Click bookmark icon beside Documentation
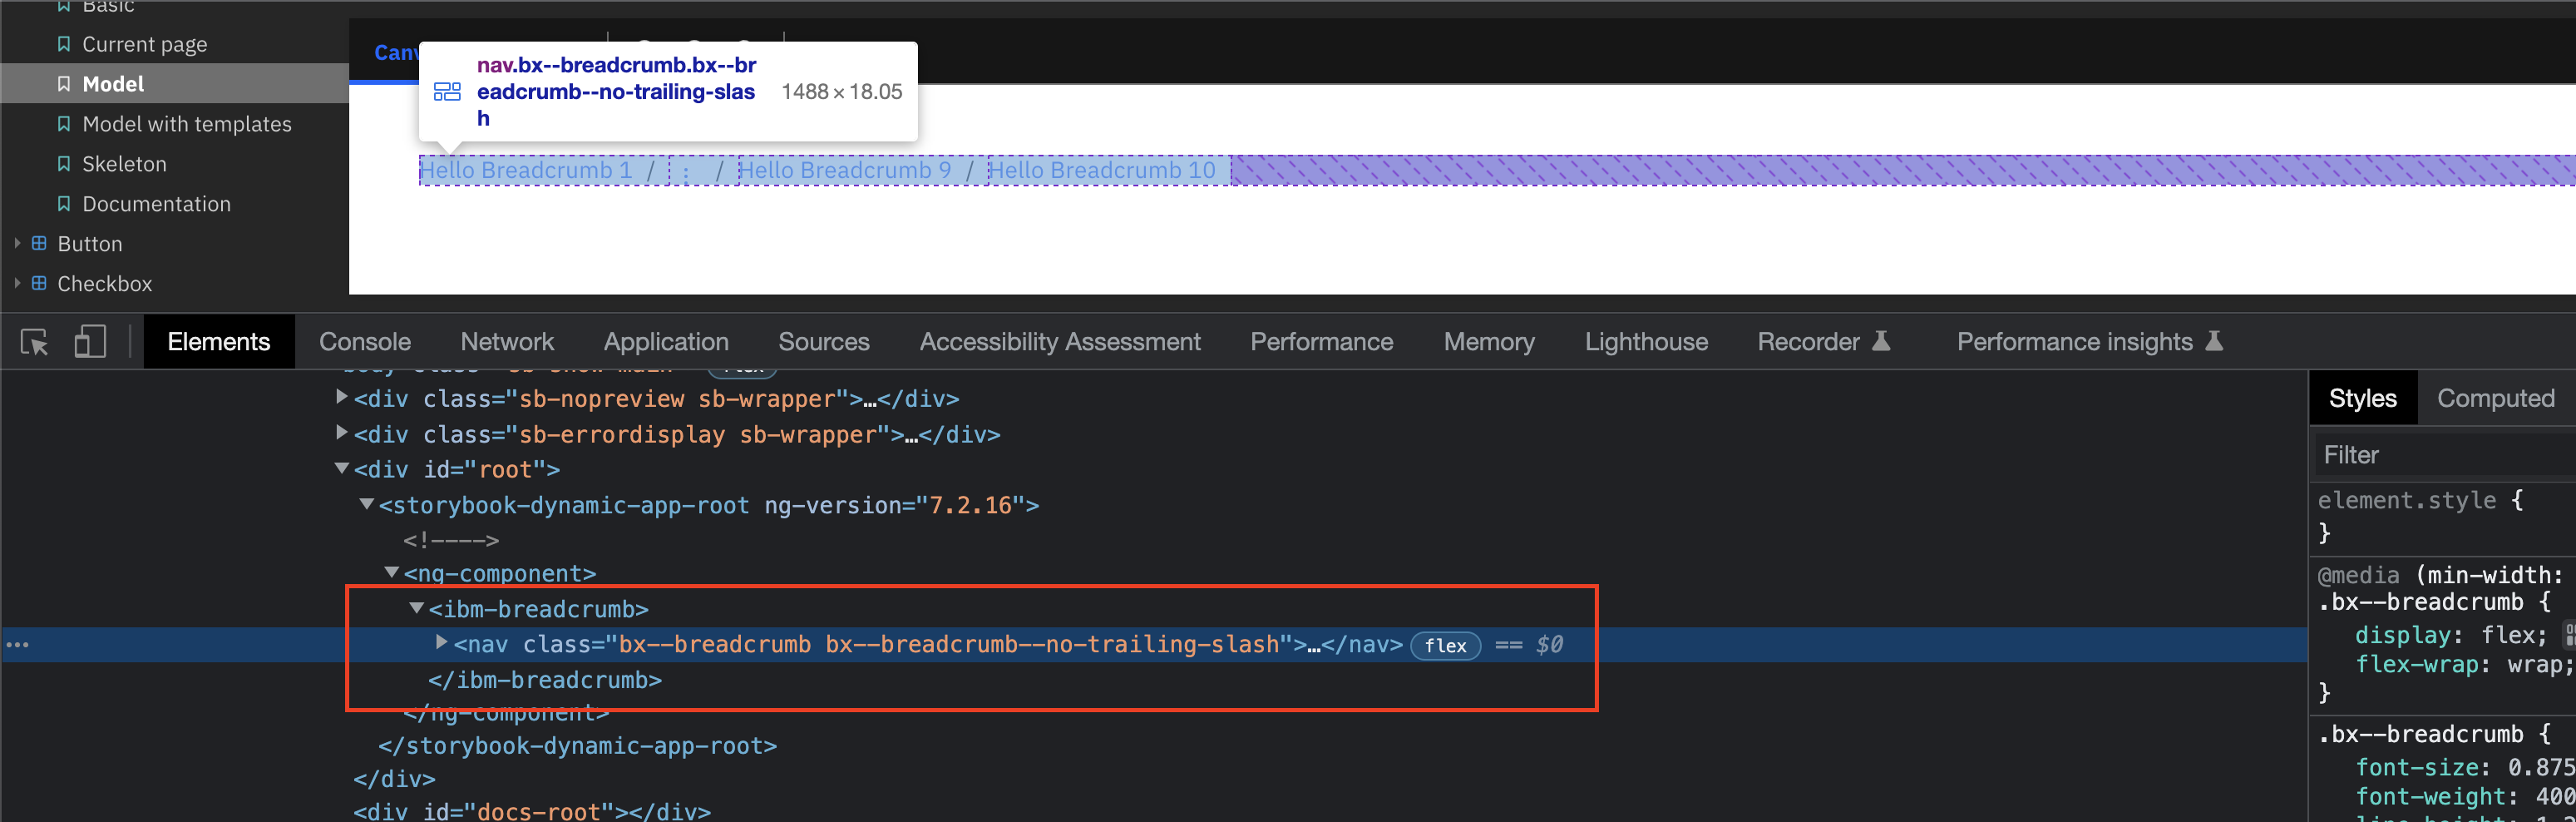Viewport: 2576px width, 822px height. click(64, 204)
